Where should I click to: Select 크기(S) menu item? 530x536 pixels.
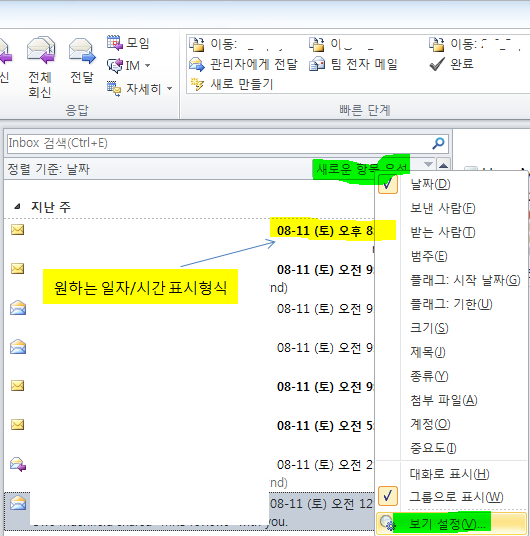[x=451, y=328]
